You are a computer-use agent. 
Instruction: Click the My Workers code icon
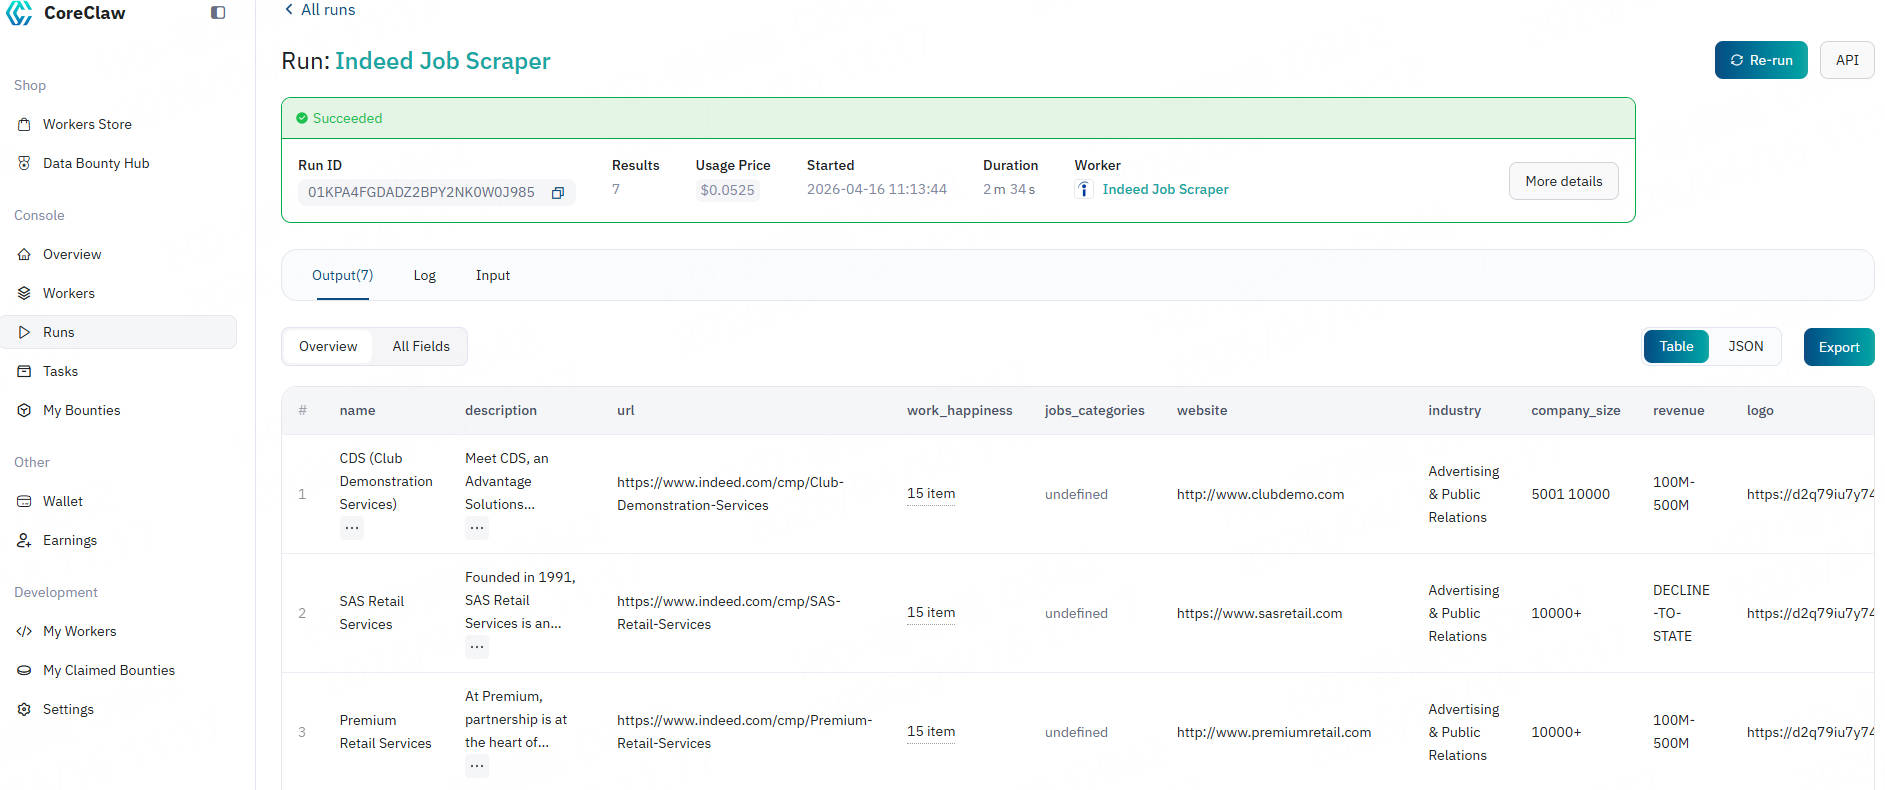click(x=24, y=631)
